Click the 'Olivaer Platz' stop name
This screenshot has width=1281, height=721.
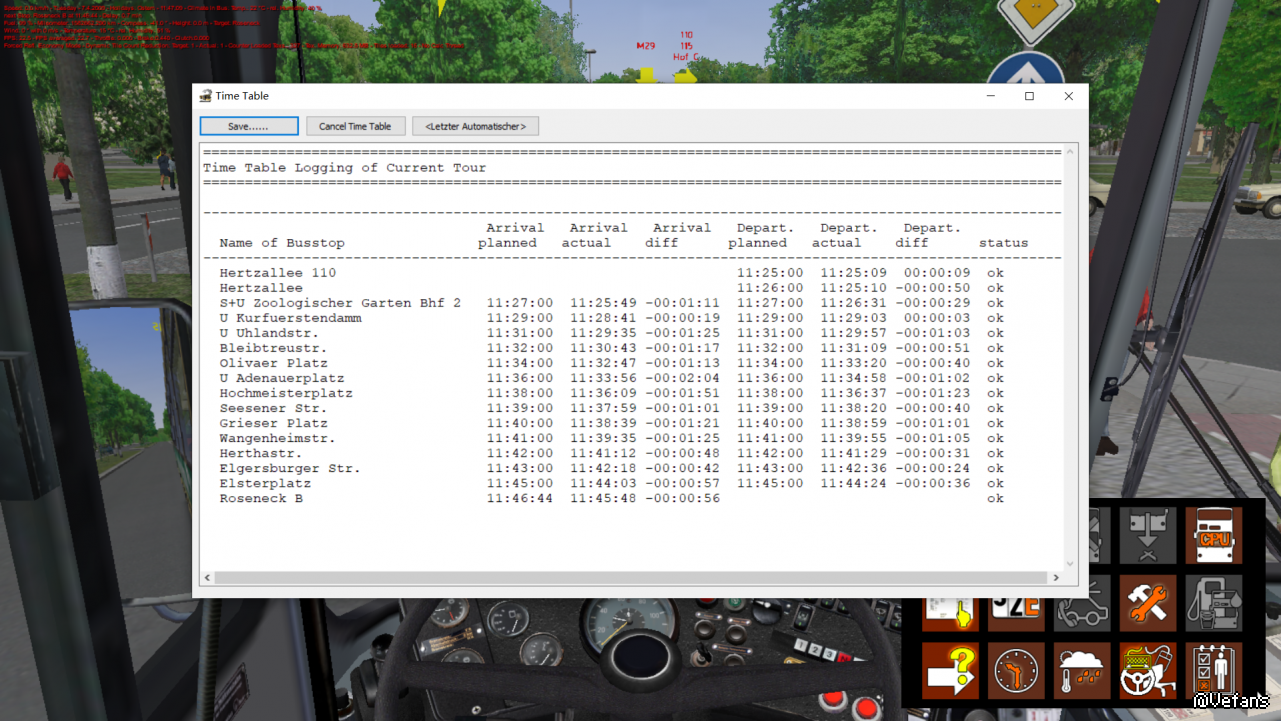pos(273,363)
